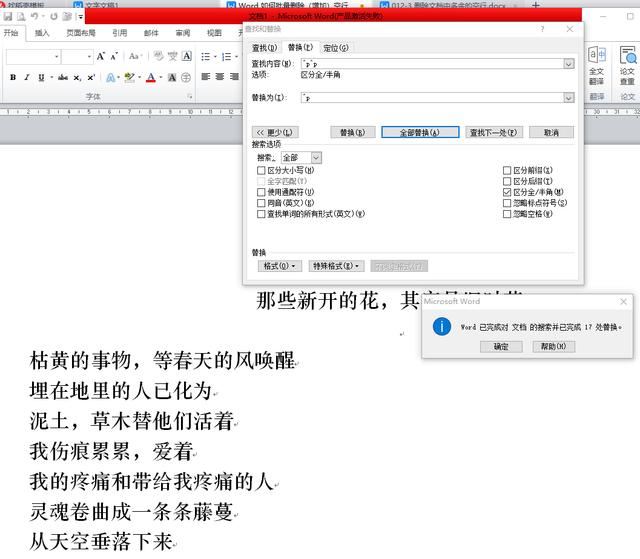The image size is (640, 559).
Task: Click the Save icon in quick access toolbar
Action: [x=7, y=16]
